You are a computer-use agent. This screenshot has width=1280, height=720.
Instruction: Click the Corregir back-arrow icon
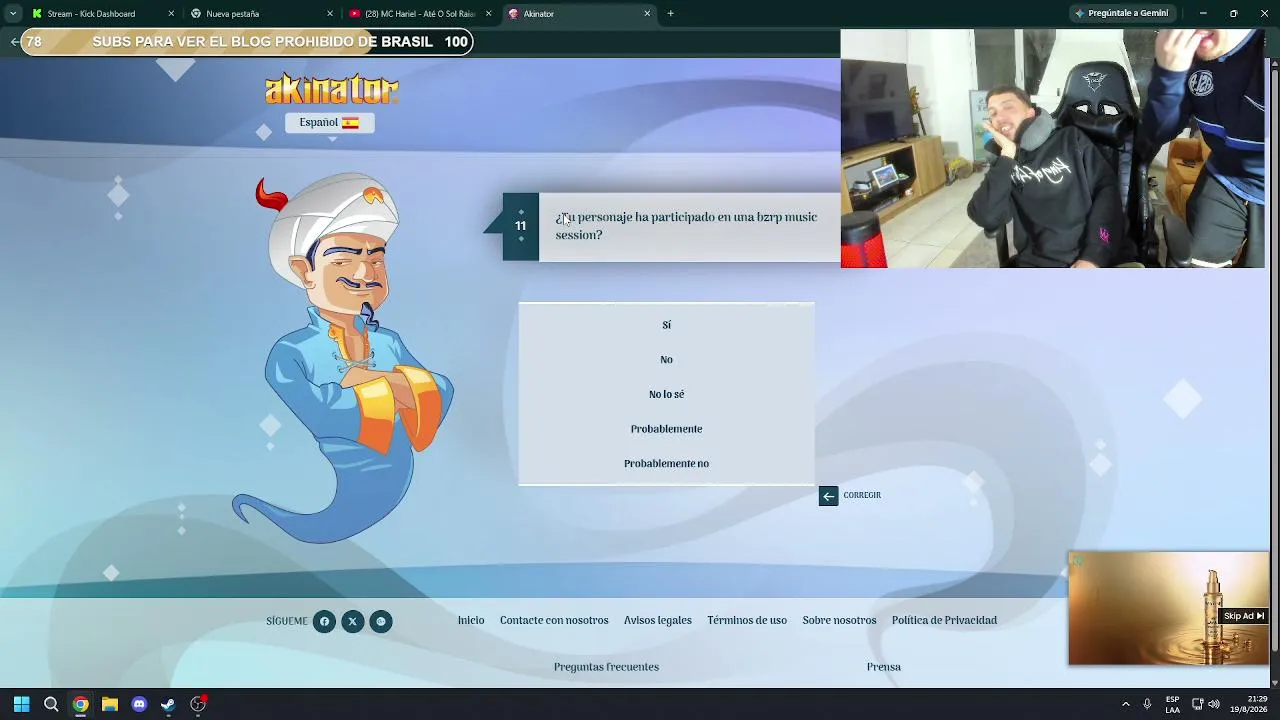pyautogui.click(x=828, y=496)
